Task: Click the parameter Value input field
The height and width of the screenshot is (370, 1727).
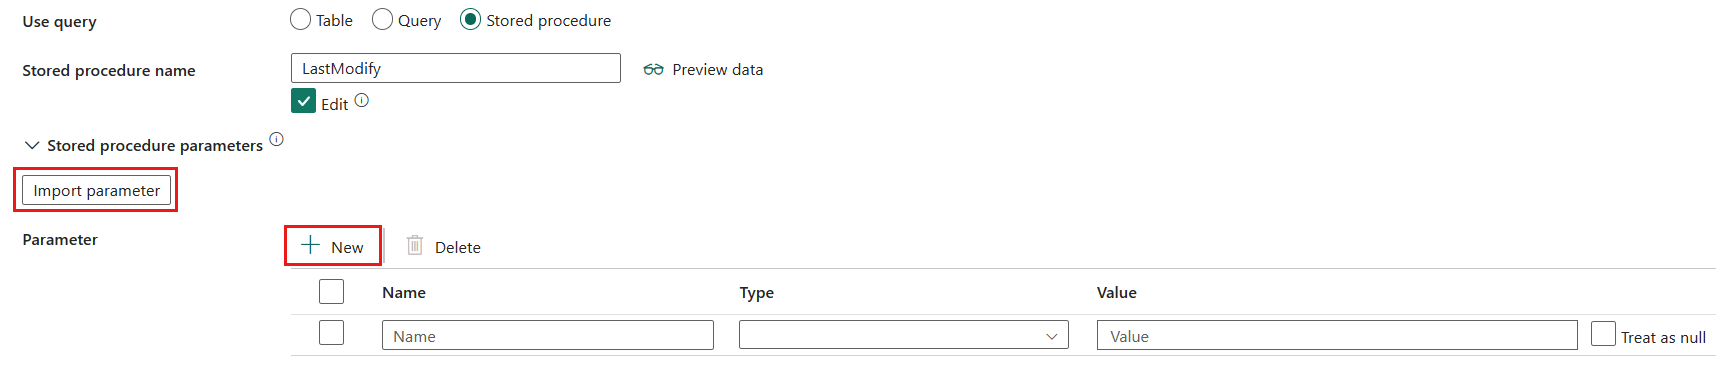Action: click(x=1337, y=335)
